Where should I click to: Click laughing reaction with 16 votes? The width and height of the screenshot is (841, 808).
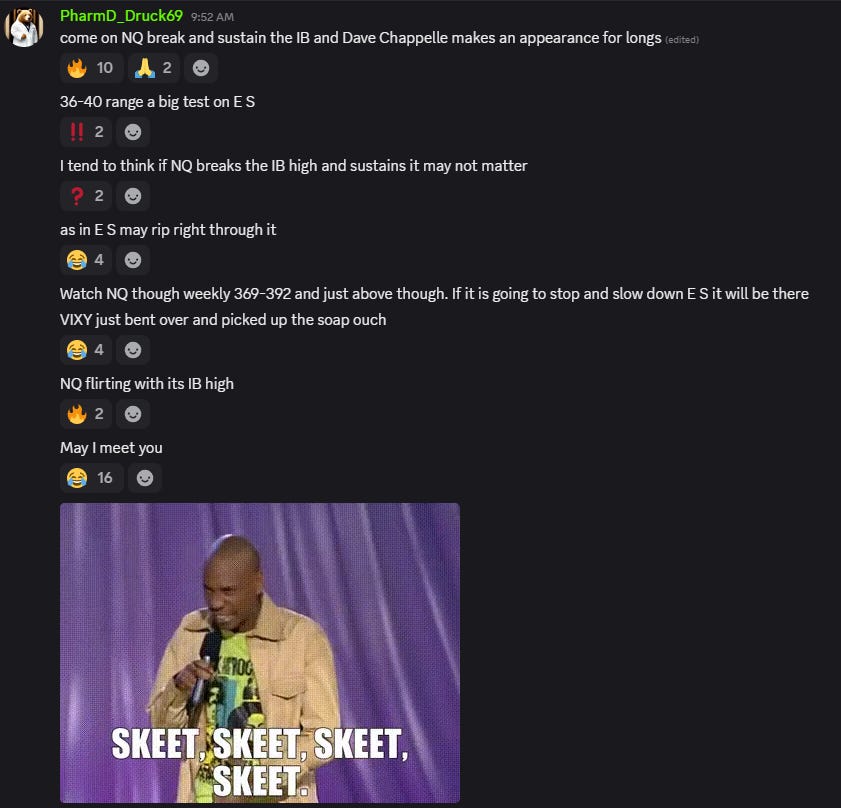click(x=92, y=478)
